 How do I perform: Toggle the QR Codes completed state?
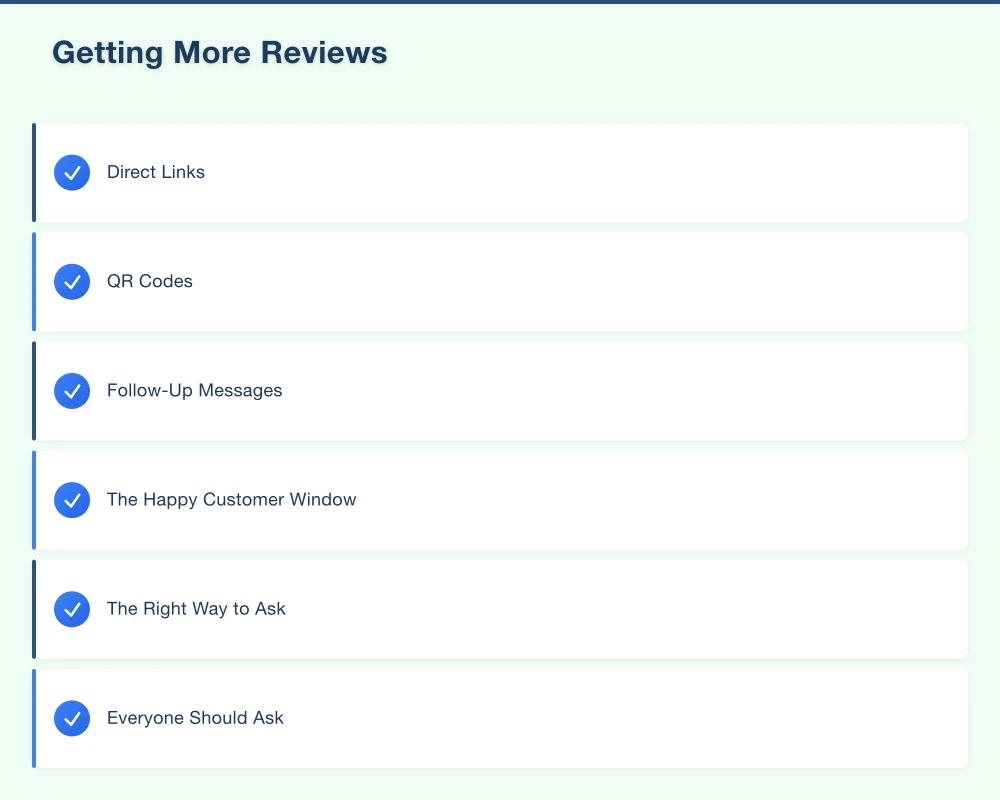(72, 281)
